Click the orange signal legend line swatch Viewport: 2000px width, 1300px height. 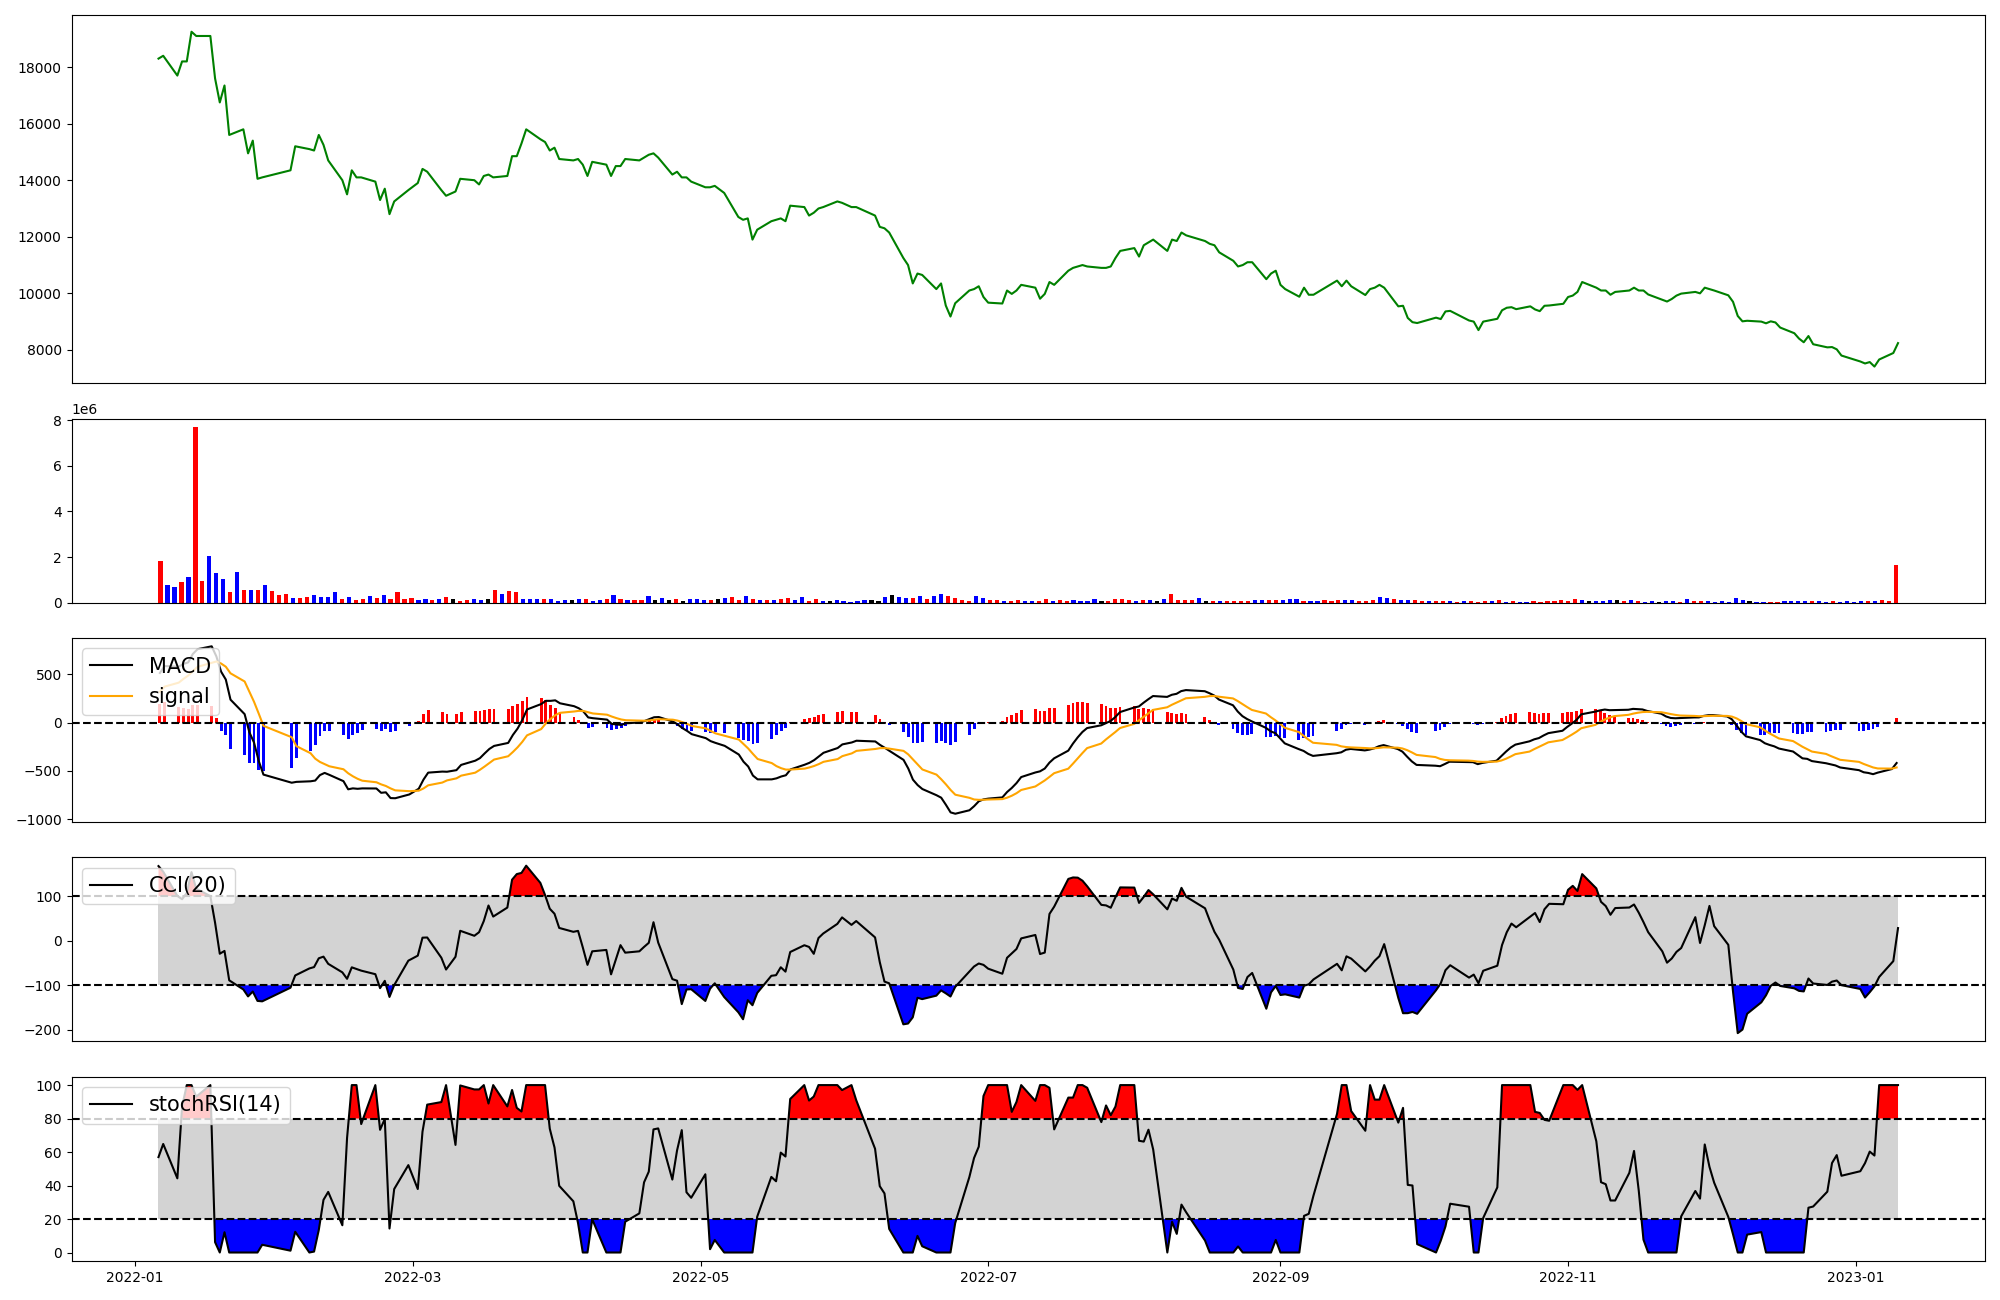tap(110, 696)
